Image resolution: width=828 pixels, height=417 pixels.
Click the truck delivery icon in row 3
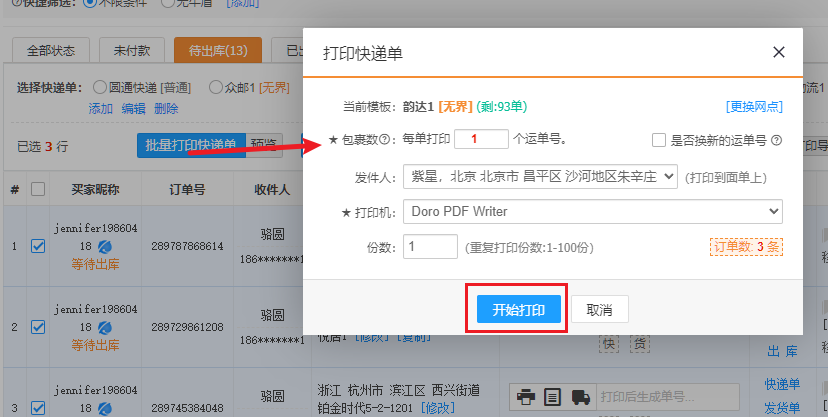[580, 398]
